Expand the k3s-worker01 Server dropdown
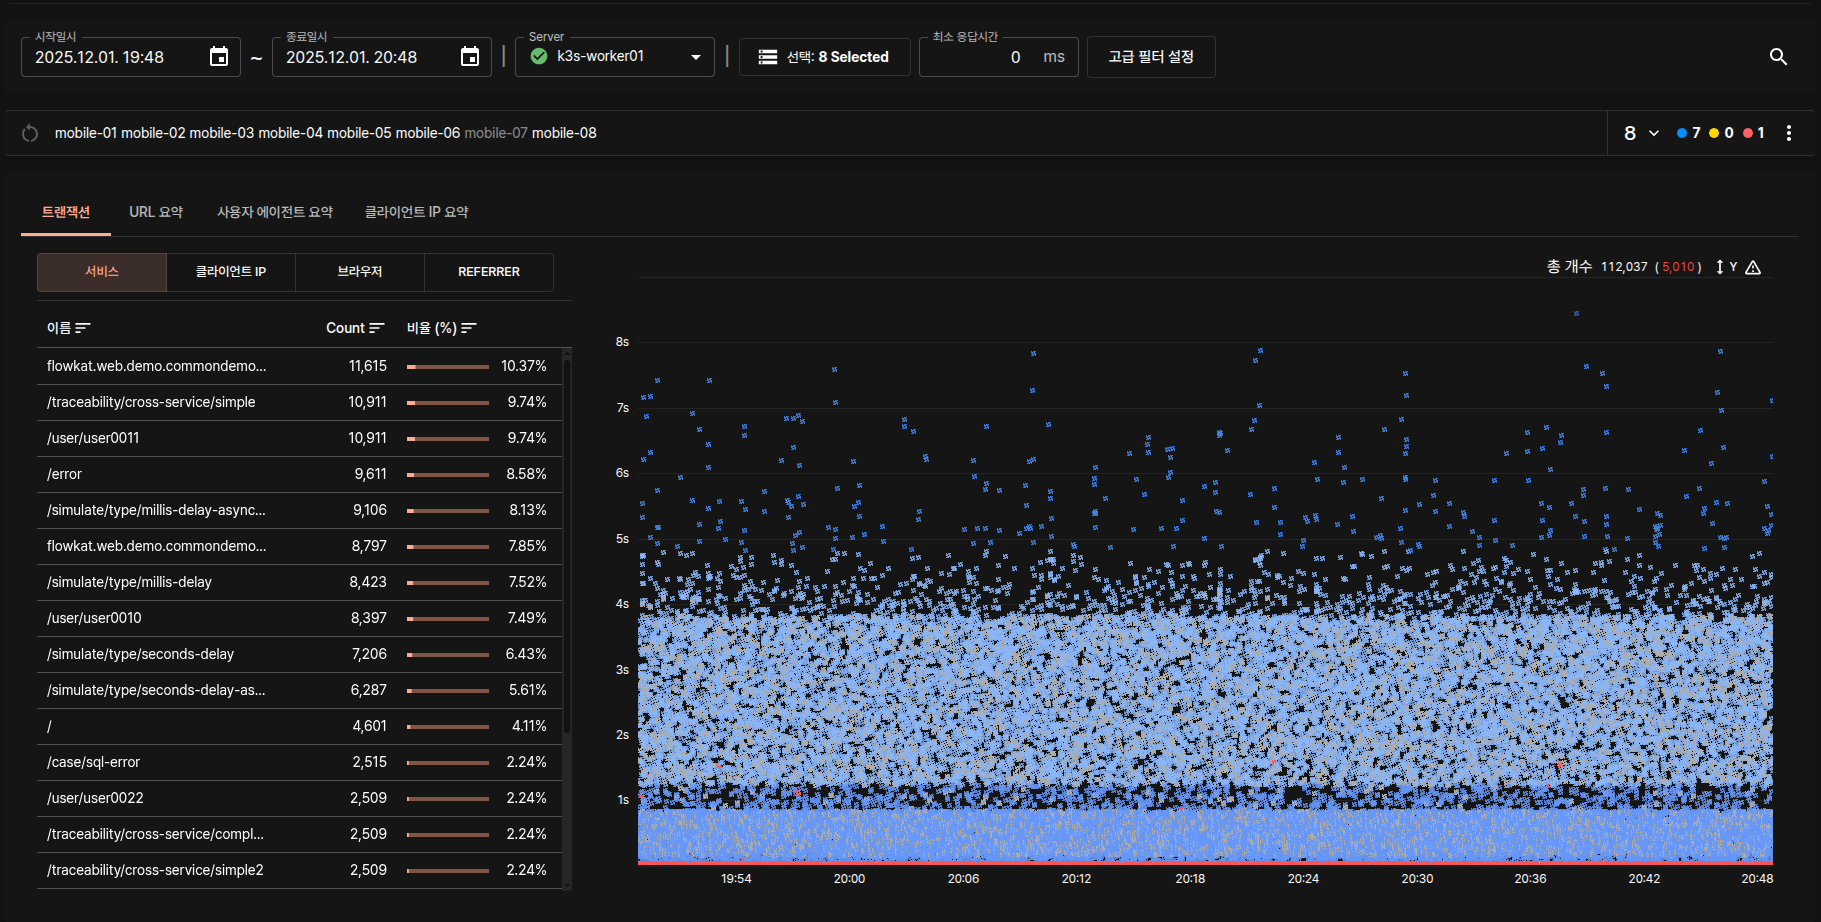The height and width of the screenshot is (922, 1821). 615,57
